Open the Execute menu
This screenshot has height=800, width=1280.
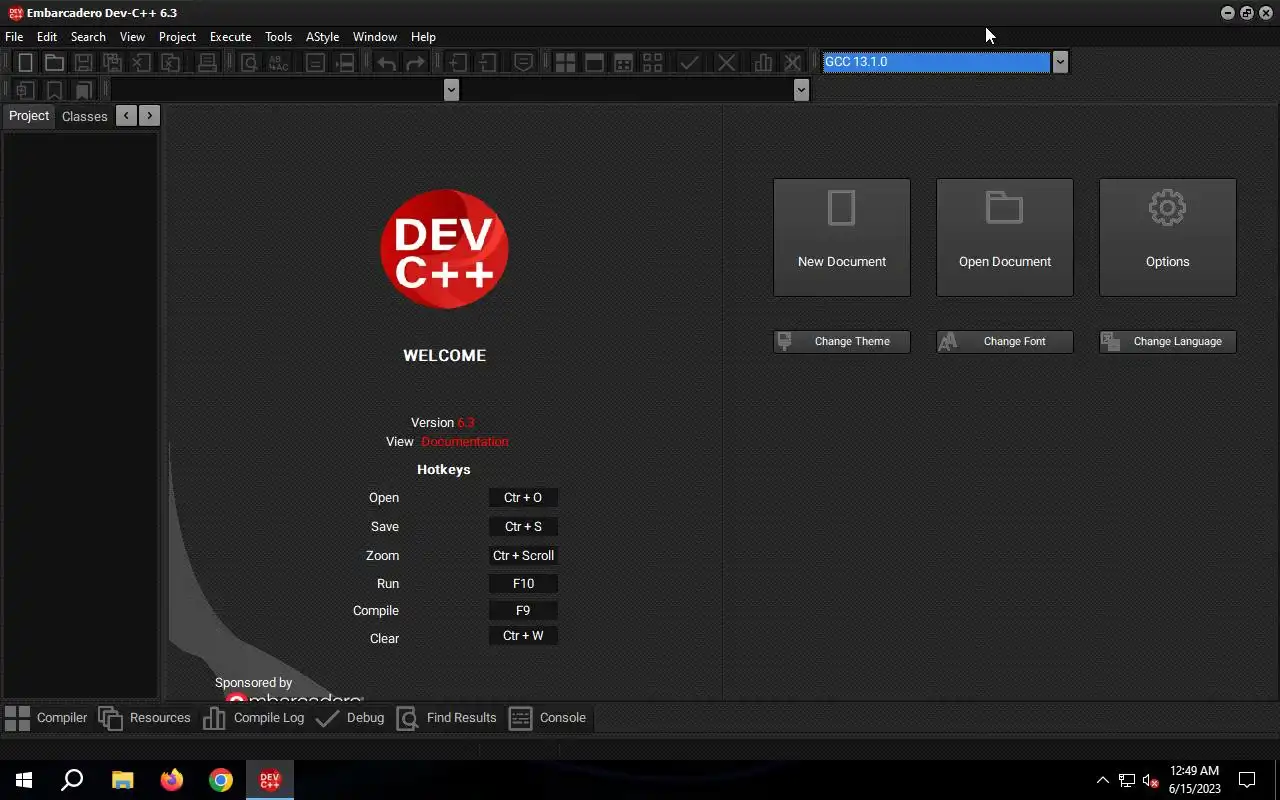point(230,36)
